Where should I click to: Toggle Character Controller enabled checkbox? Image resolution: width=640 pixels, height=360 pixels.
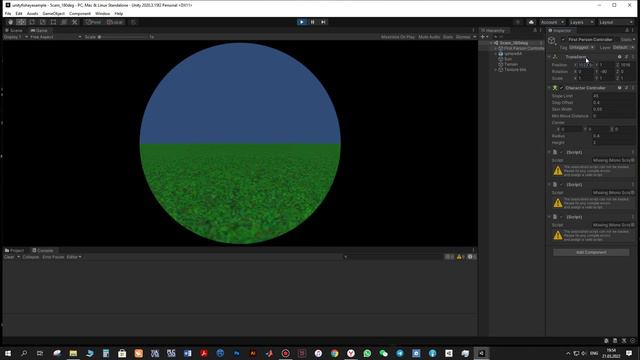pos(562,88)
